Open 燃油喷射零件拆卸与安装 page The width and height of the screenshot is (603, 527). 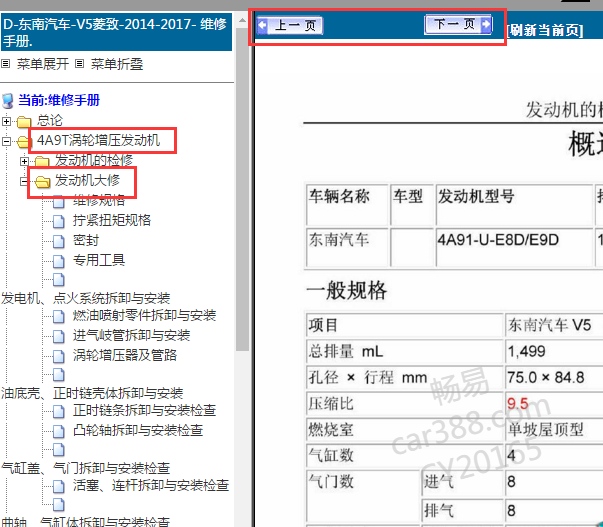[145, 315]
